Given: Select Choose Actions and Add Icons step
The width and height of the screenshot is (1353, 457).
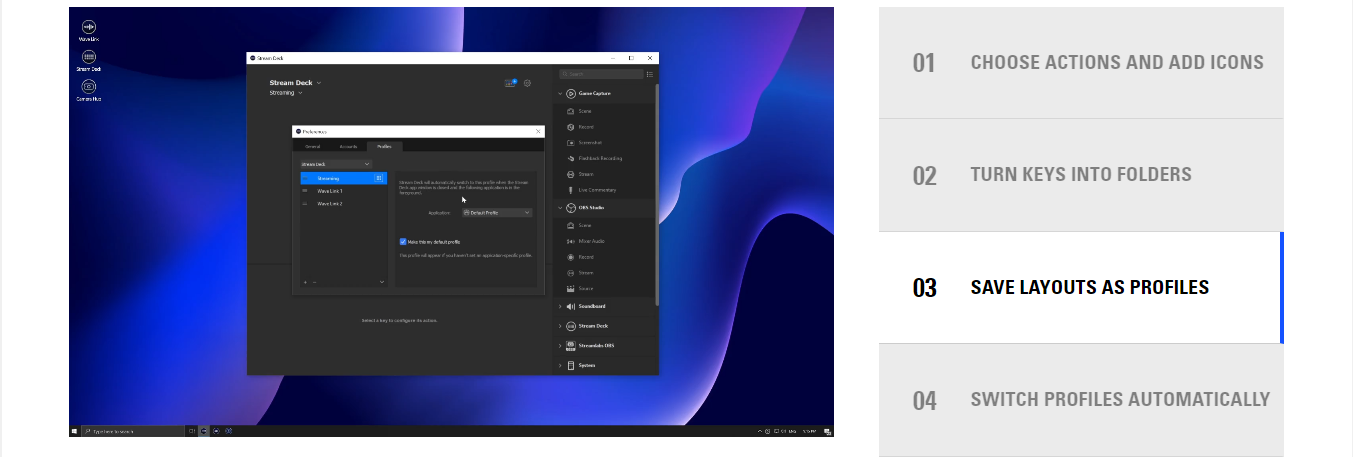Looking at the screenshot, I should [1081, 63].
